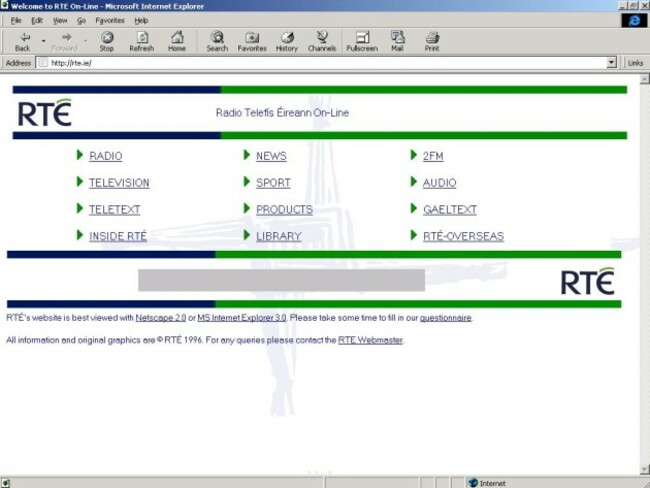Click the Forward toolbar button

coord(65,41)
